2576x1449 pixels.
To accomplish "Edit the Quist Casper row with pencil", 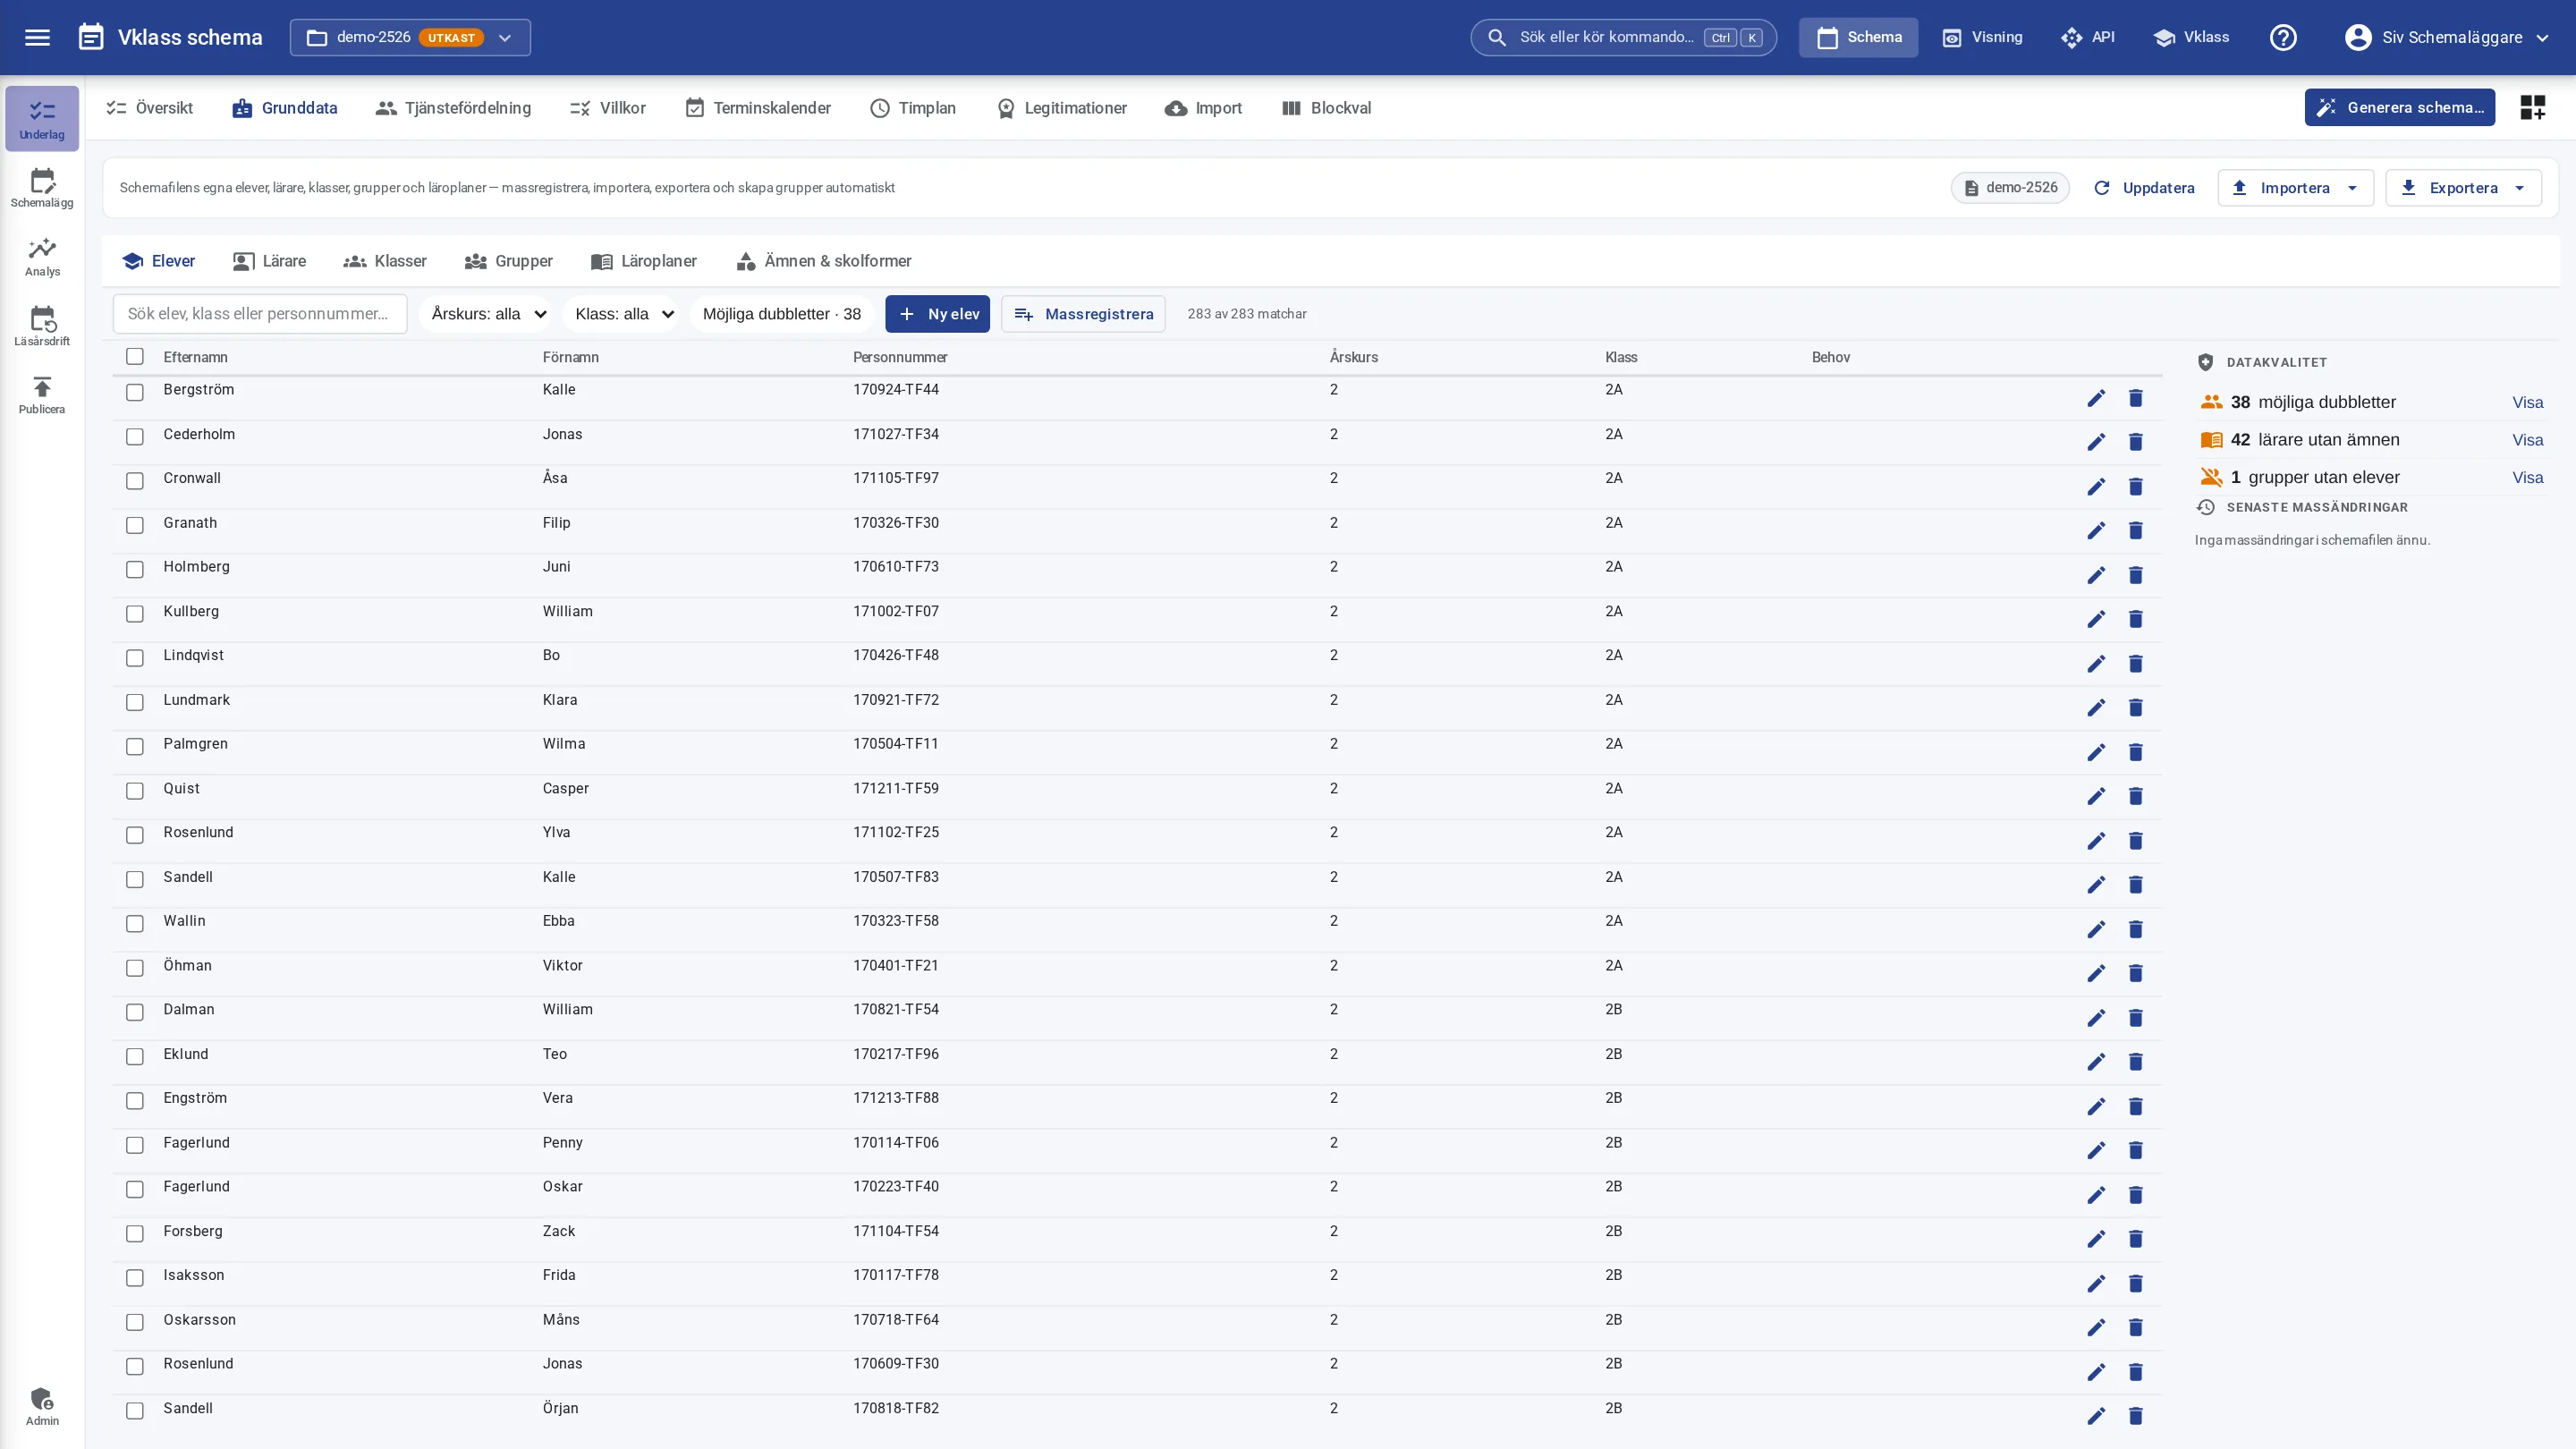I will pyautogui.click(x=2096, y=796).
